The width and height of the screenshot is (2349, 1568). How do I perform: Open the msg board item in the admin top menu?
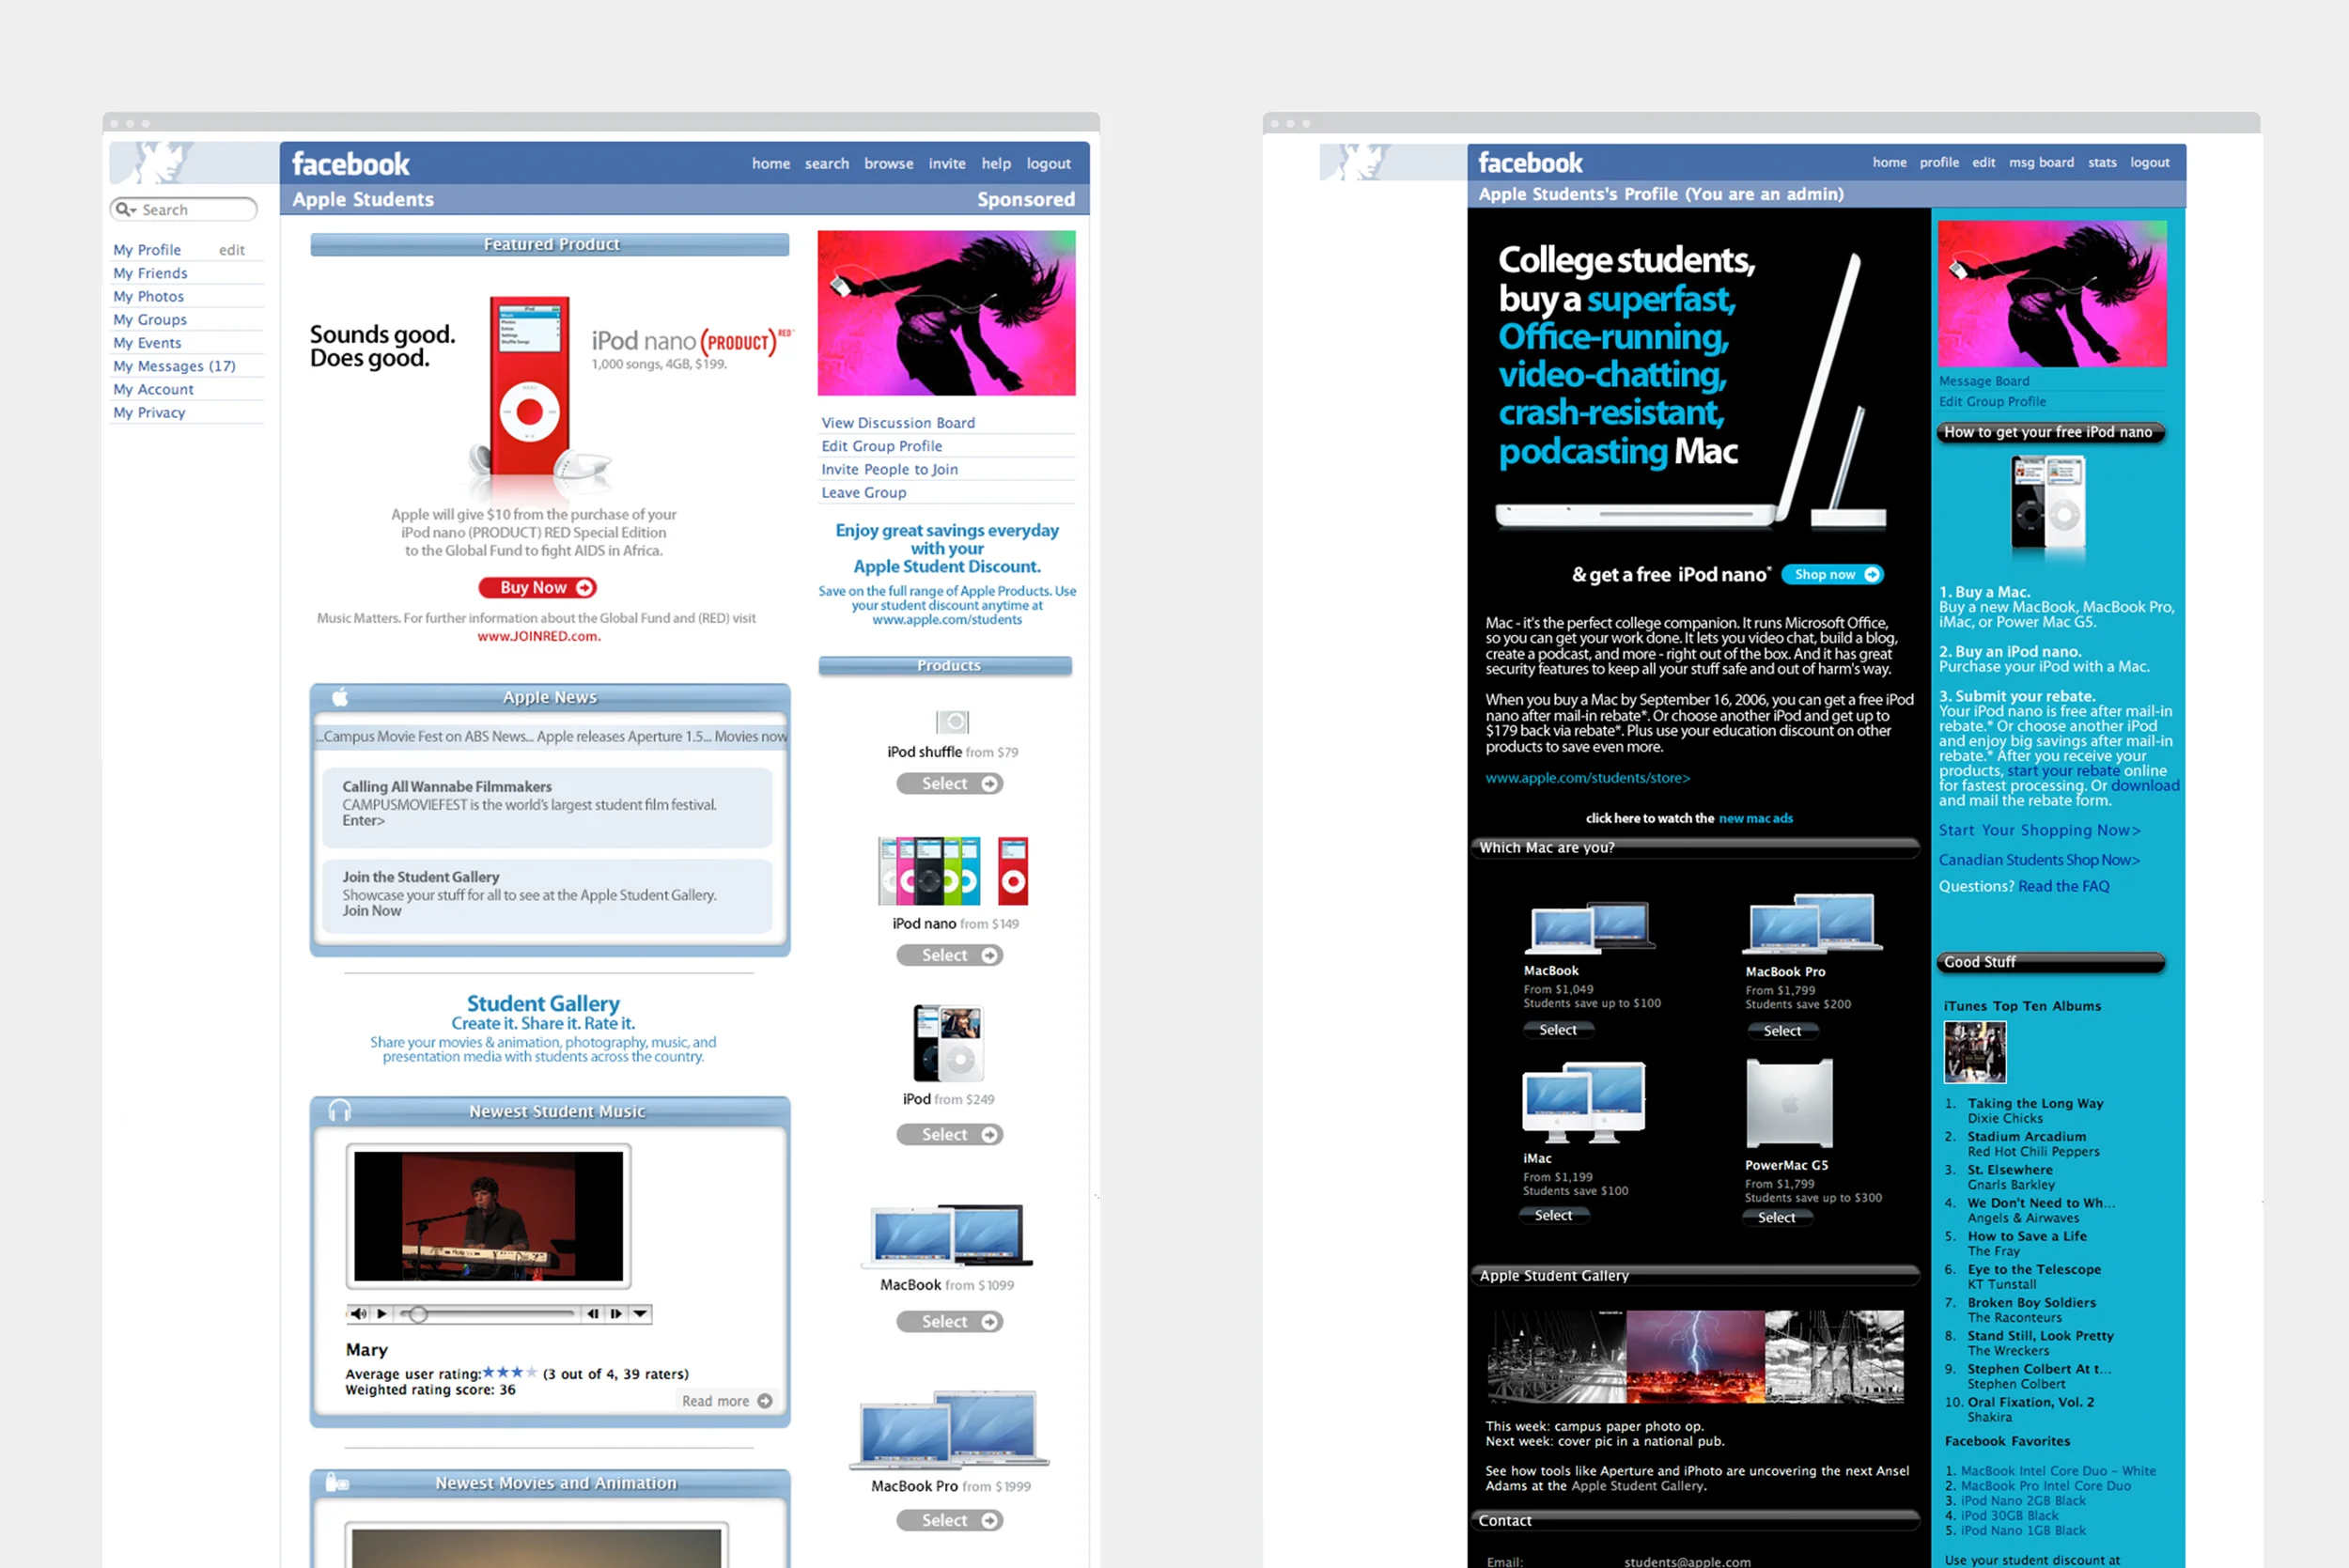tap(2041, 162)
